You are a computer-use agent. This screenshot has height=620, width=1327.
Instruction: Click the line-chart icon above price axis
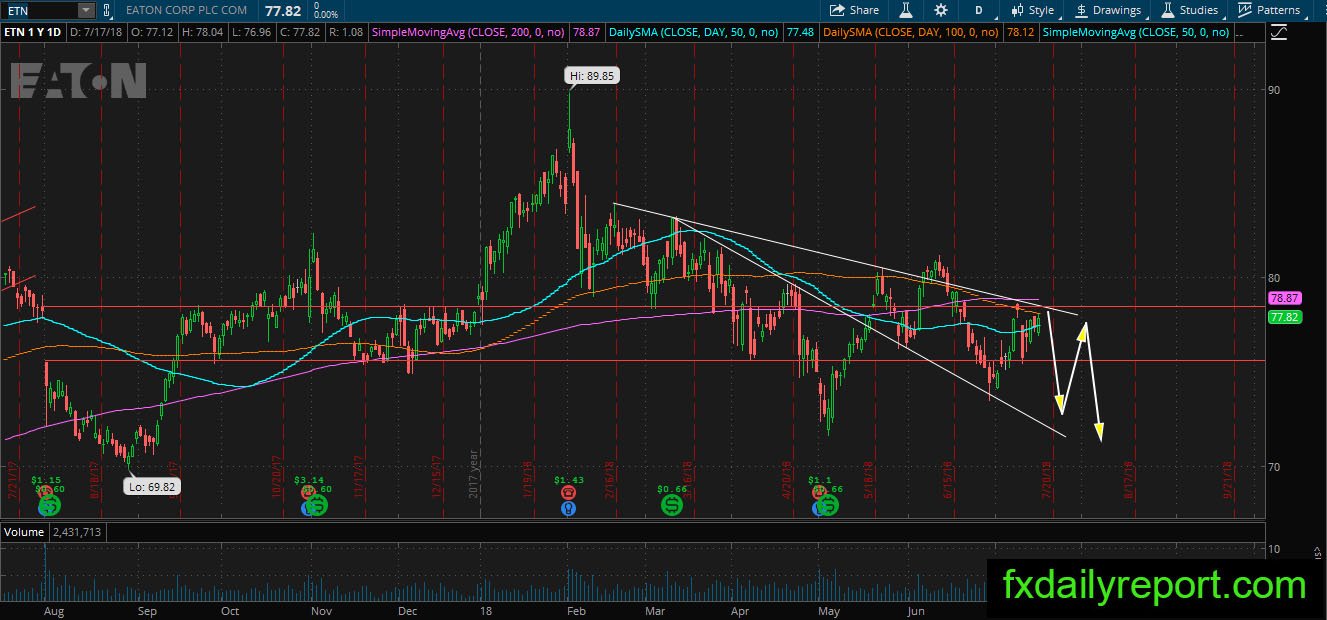1281,33
